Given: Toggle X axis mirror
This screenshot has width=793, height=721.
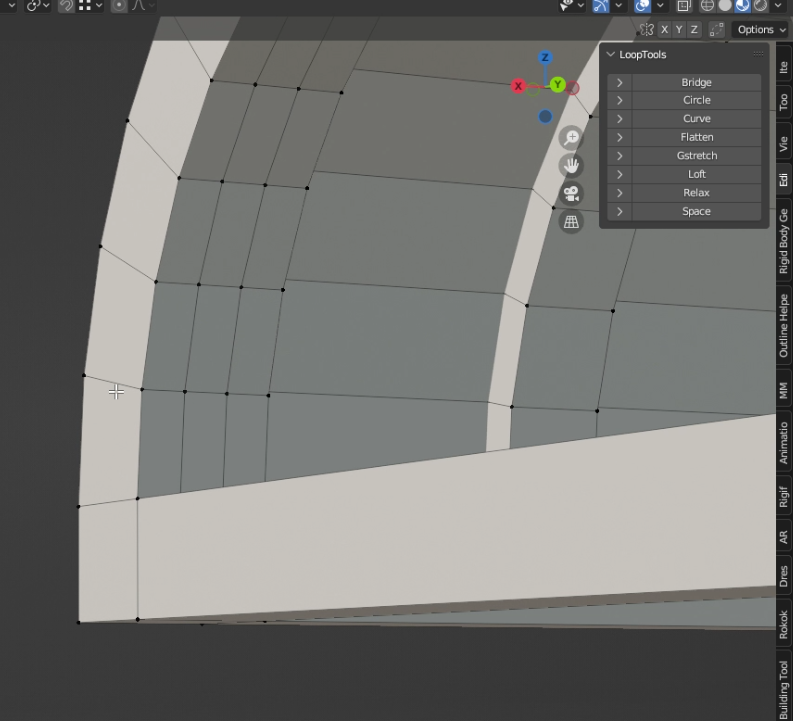Looking at the screenshot, I should tap(665, 30).
